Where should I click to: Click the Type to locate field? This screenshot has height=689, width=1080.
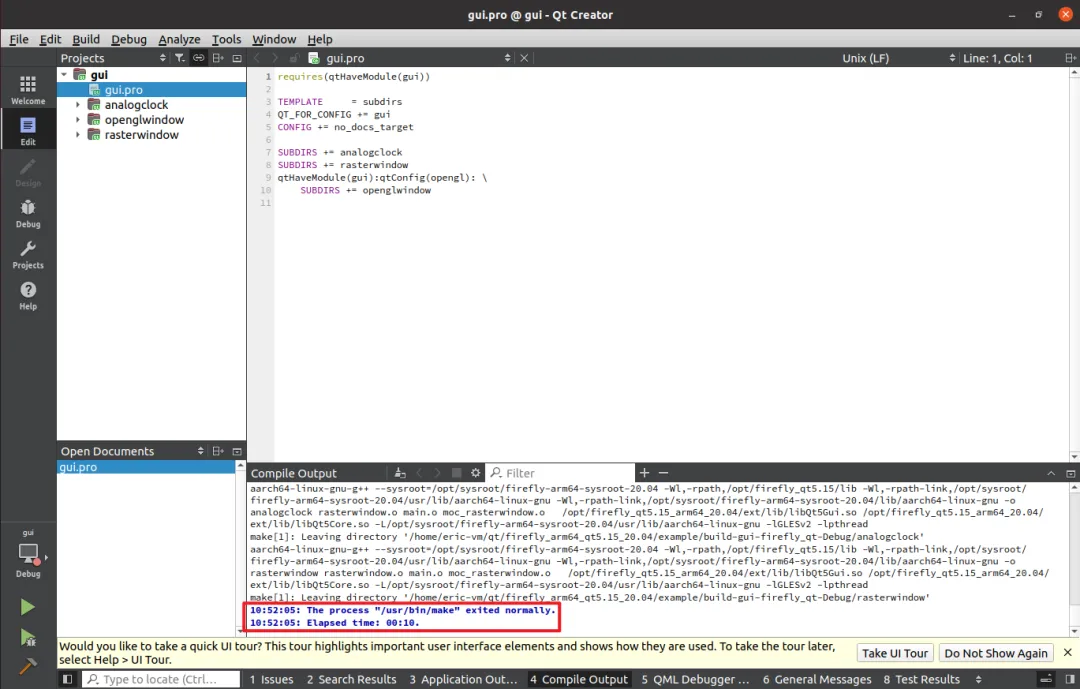point(162,679)
